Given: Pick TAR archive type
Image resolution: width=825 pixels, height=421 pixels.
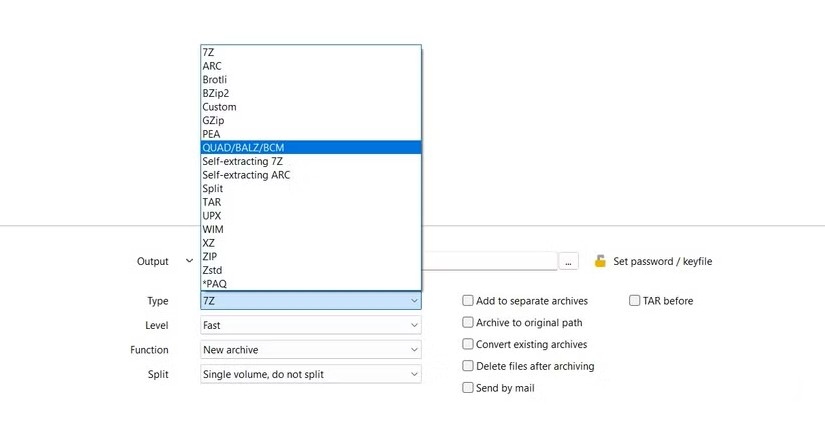Looking at the screenshot, I should pyautogui.click(x=311, y=202).
